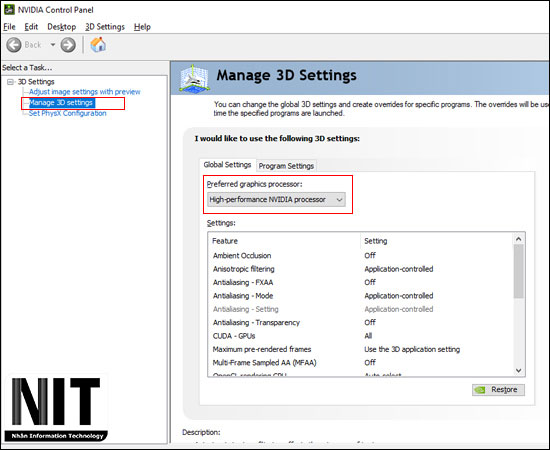Switch to the Program Settings tab
Screen dimensions: 550x450
286,166
